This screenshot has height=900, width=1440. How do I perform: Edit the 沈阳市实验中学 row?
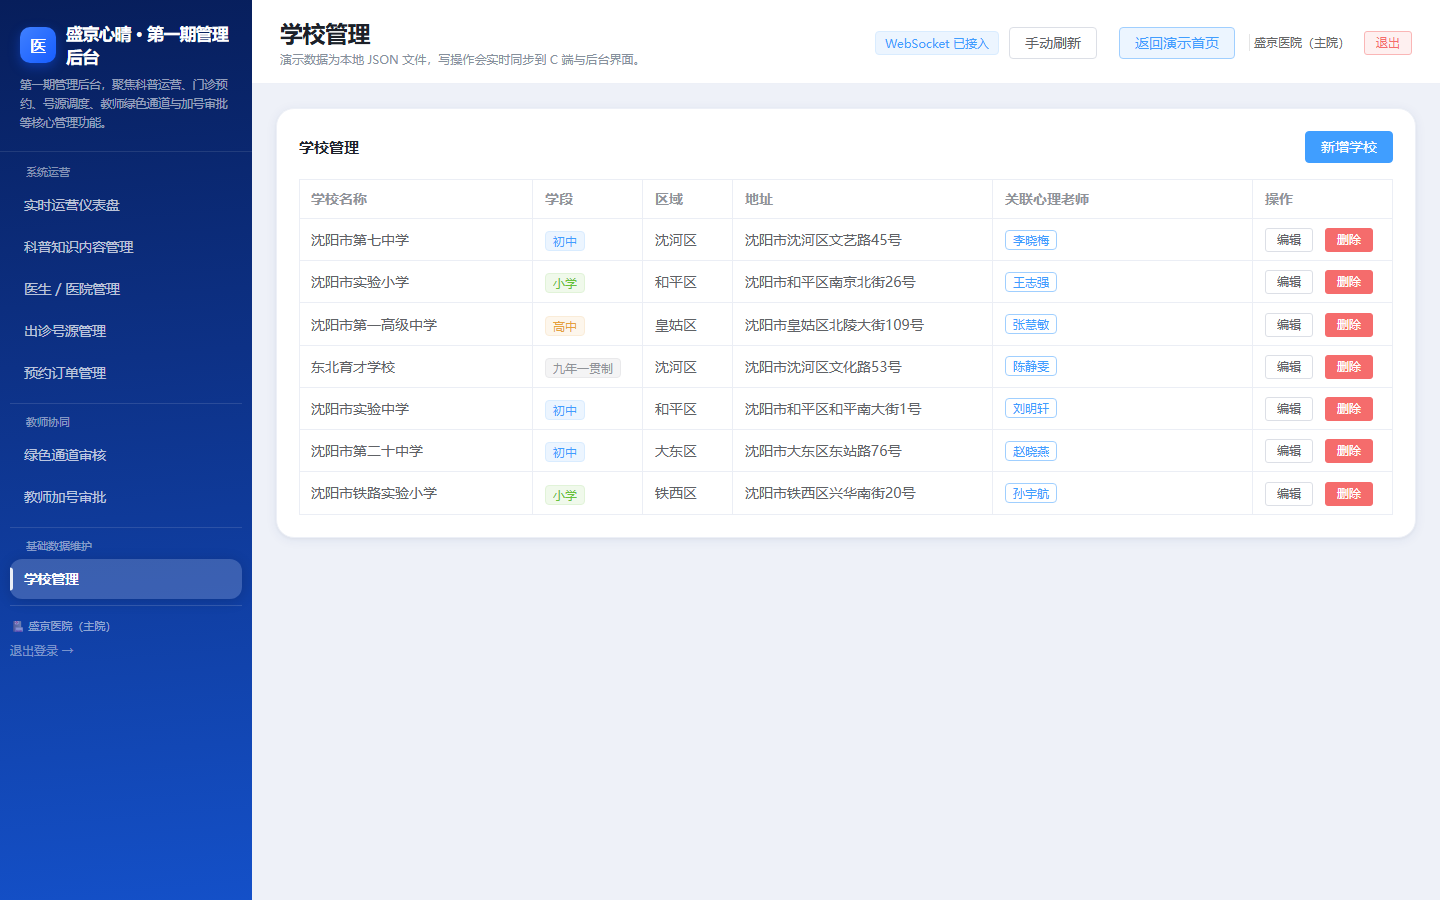1289,409
